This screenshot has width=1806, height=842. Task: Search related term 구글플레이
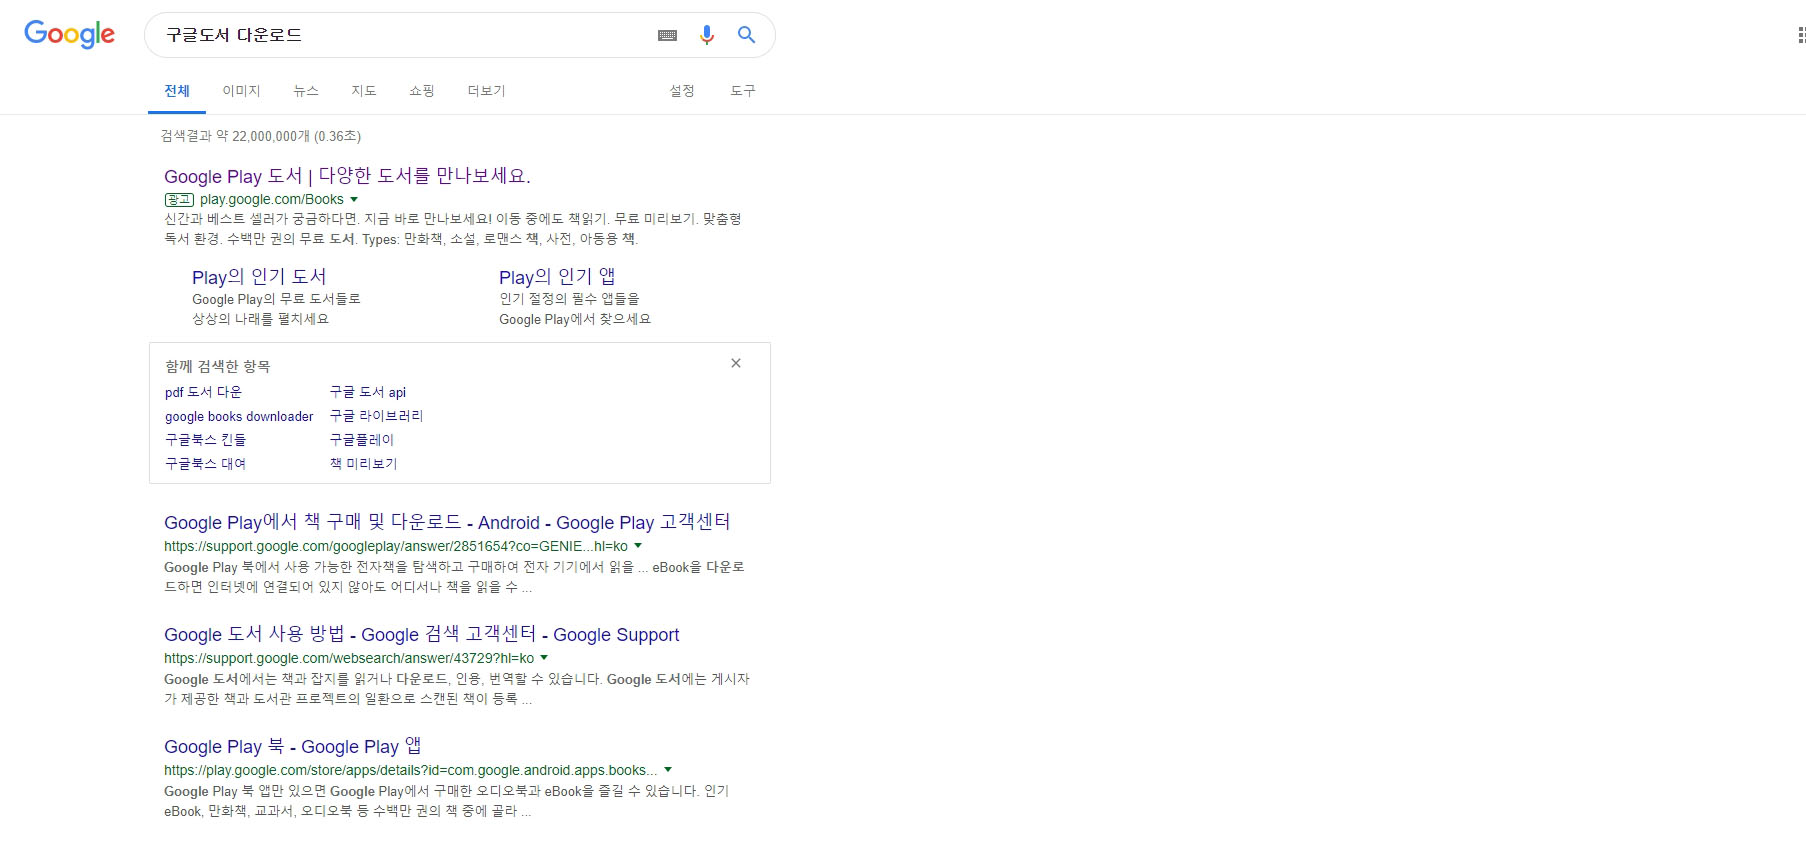pyautogui.click(x=362, y=440)
